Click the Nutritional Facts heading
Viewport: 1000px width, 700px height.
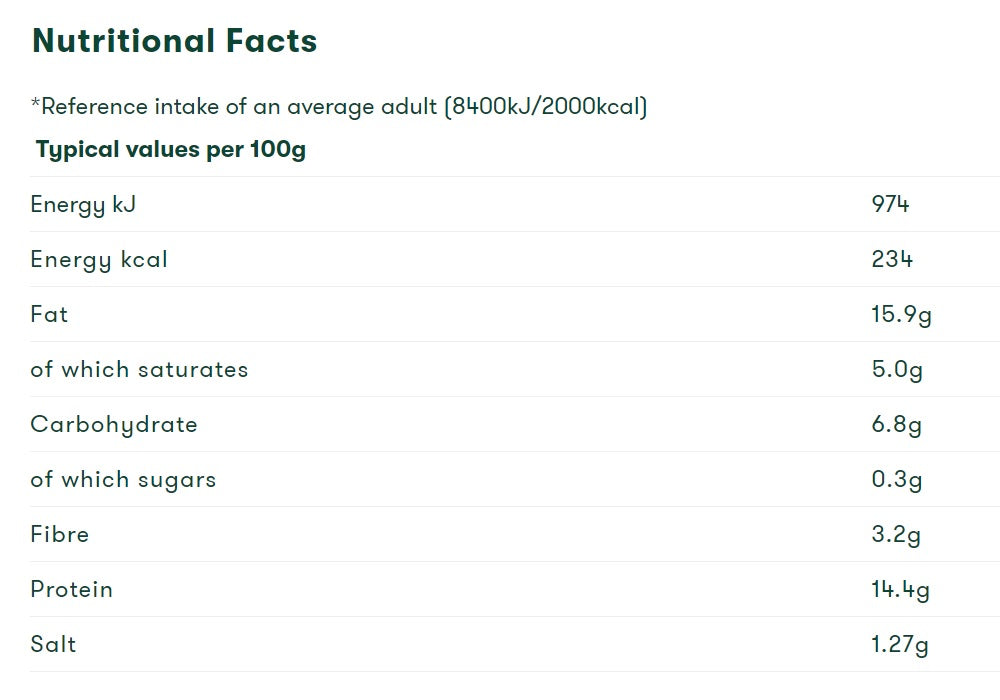(175, 41)
